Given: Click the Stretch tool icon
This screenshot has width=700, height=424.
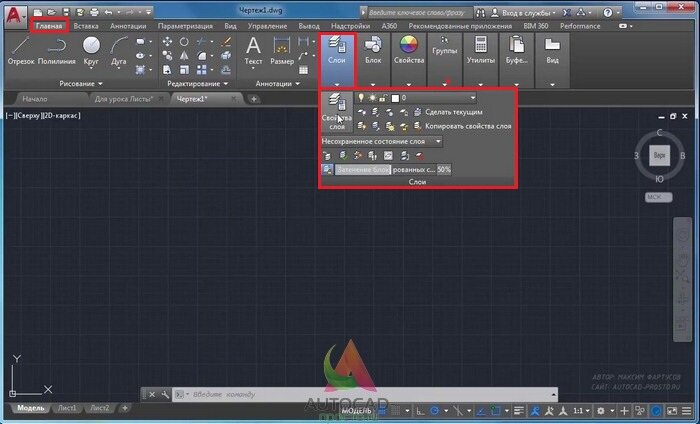Looking at the screenshot, I should [167, 70].
